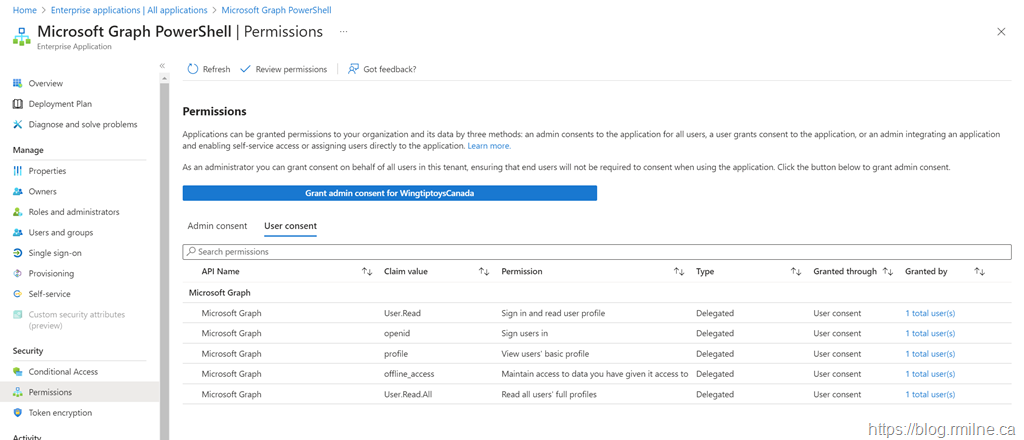
Task: Click the Properties icon in sidebar
Action: [18, 171]
